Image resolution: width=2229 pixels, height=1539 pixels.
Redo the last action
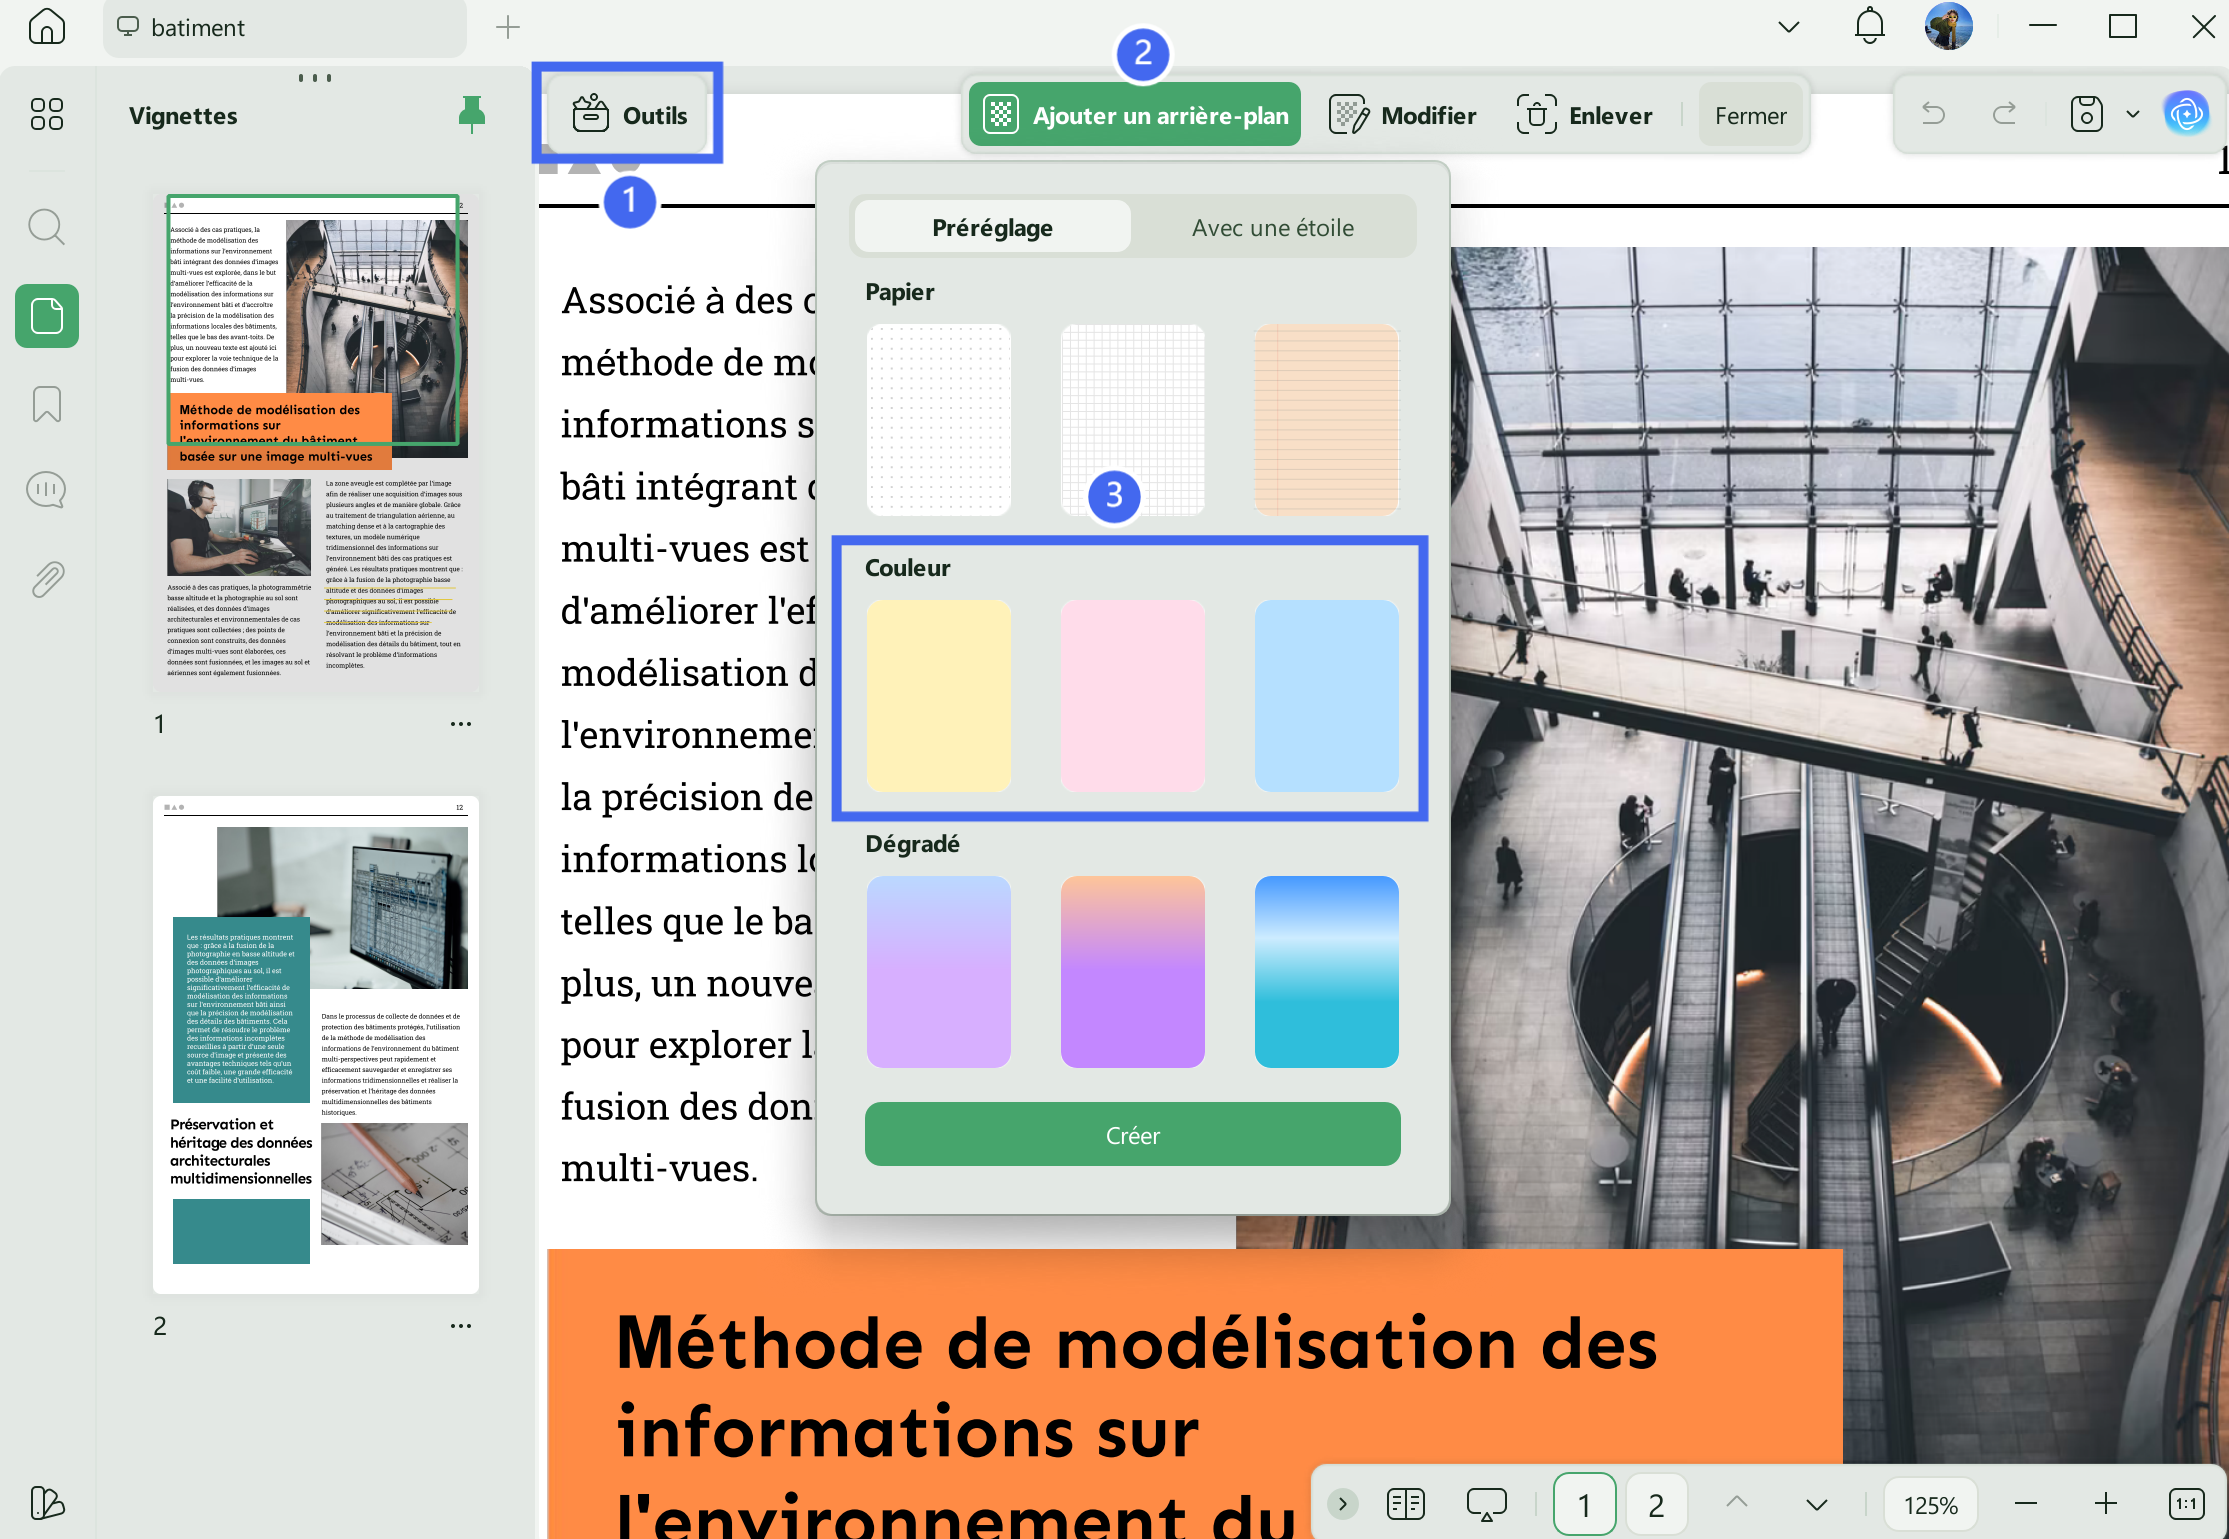[2004, 114]
